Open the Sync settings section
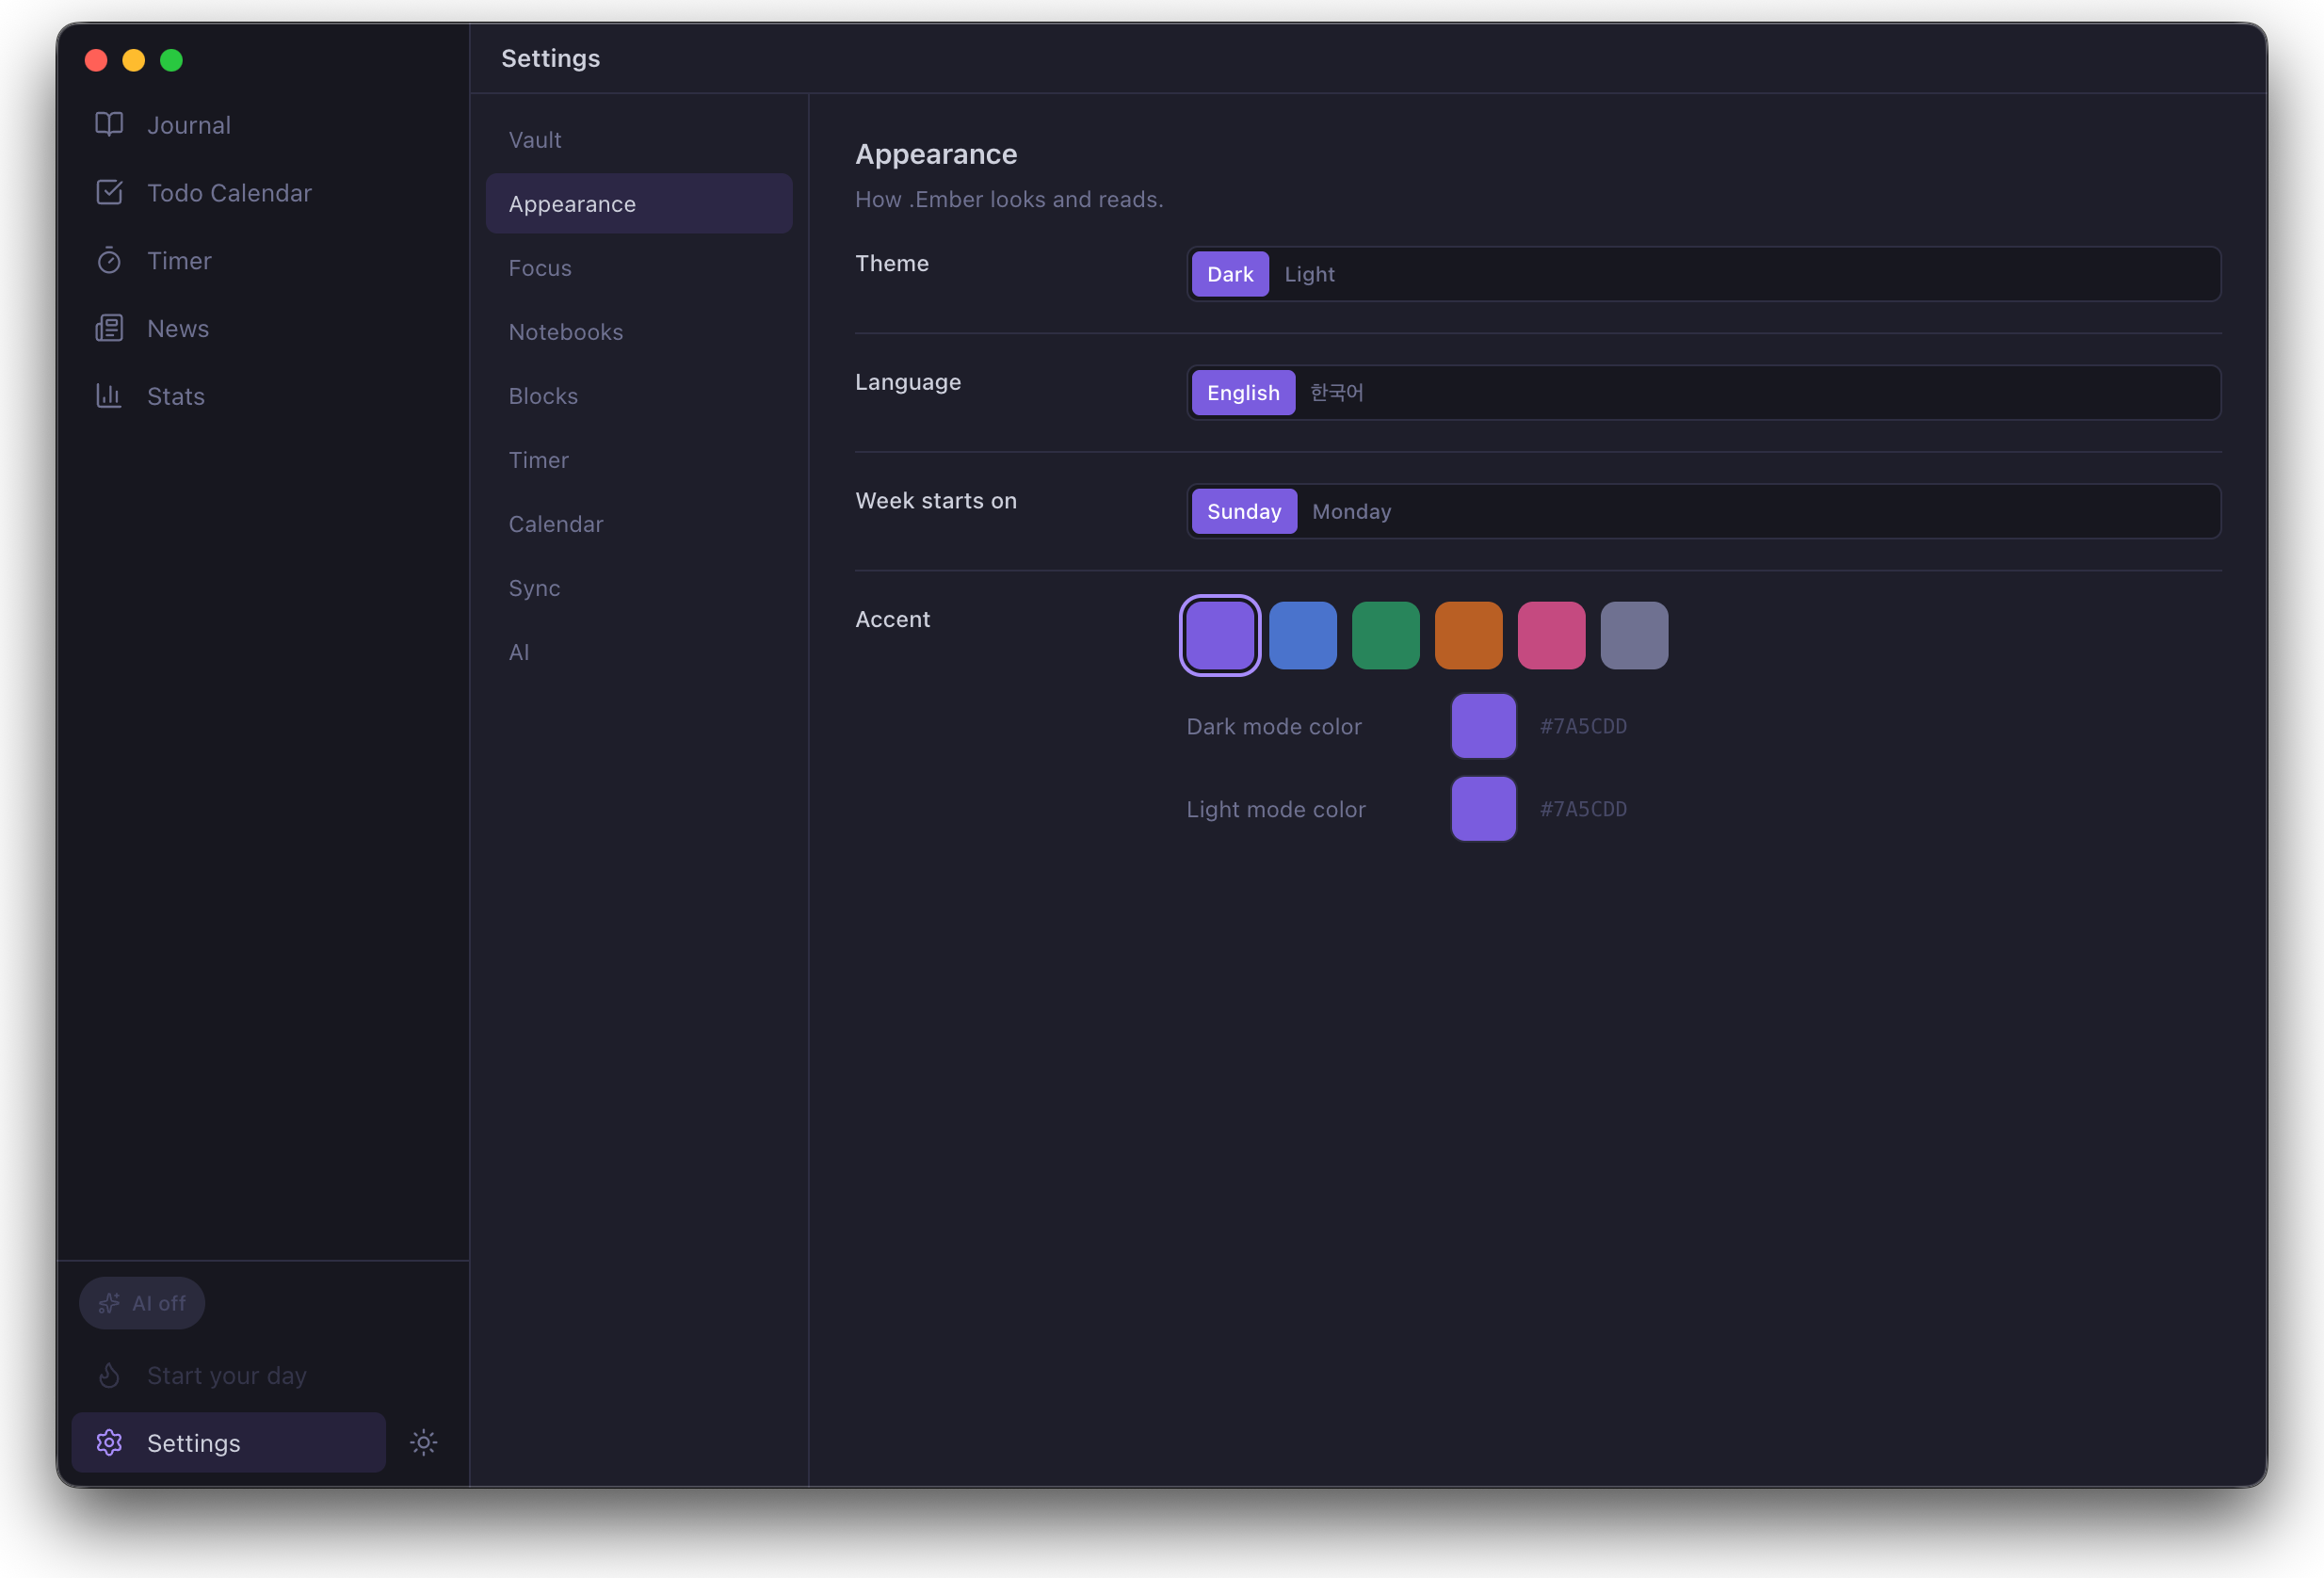The width and height of the screenshot is (2324, 1578). click(x=639, y=588)
